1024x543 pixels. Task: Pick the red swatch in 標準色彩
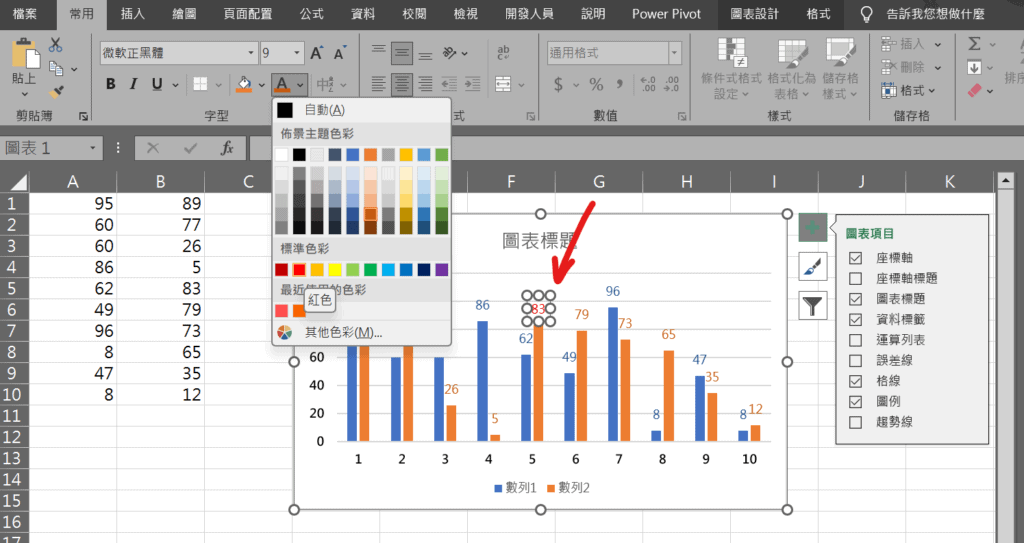click(299, 270)
